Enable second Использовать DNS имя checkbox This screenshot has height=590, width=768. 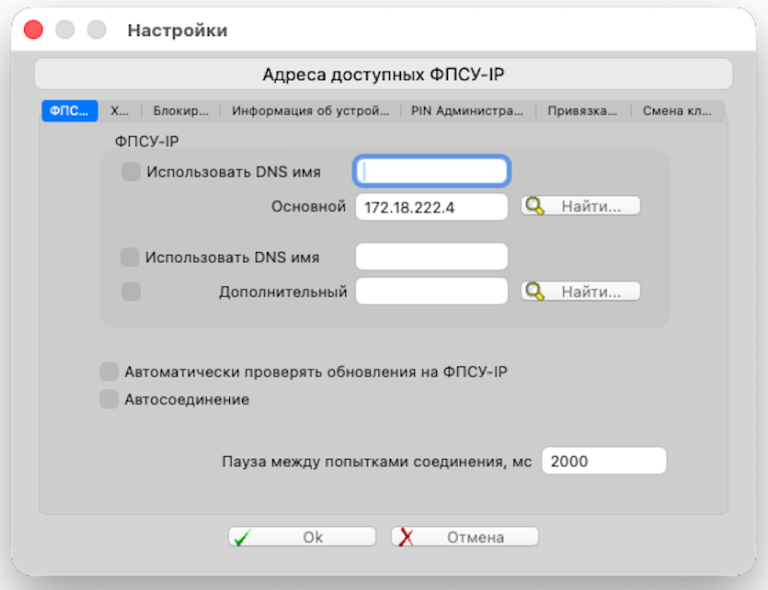(x=130, y=257)
